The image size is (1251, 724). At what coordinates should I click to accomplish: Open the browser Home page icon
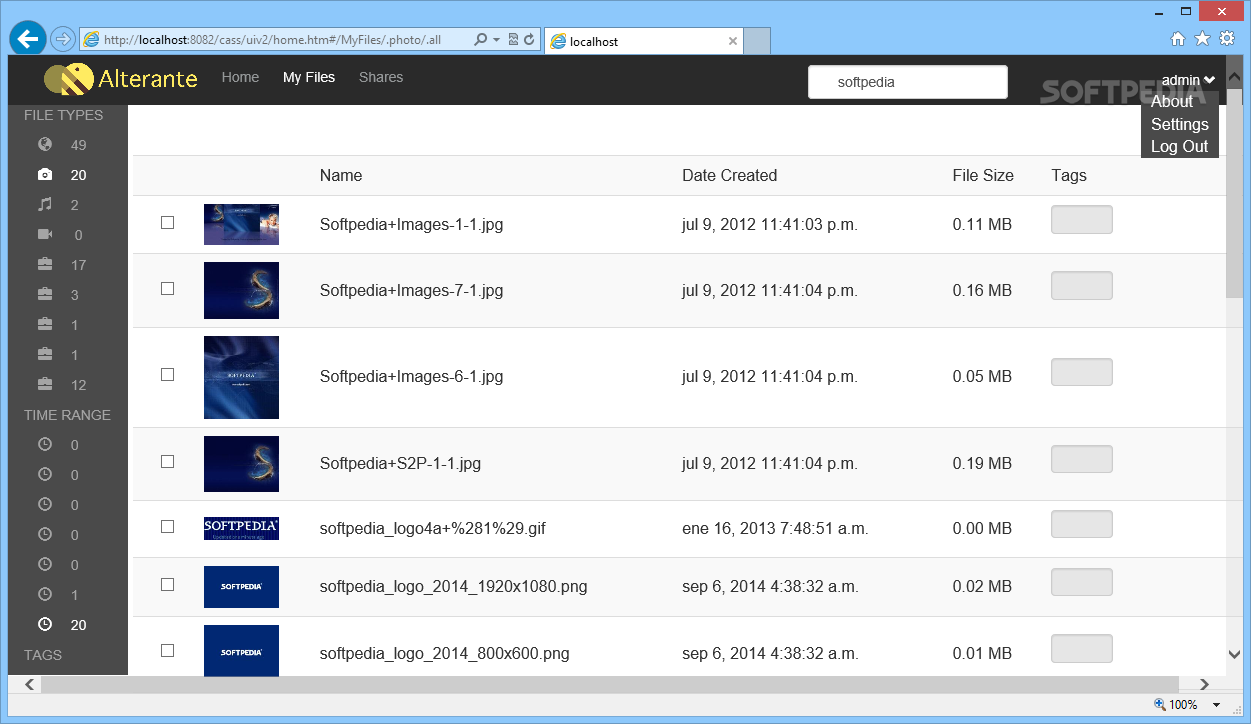point(1178,39)
